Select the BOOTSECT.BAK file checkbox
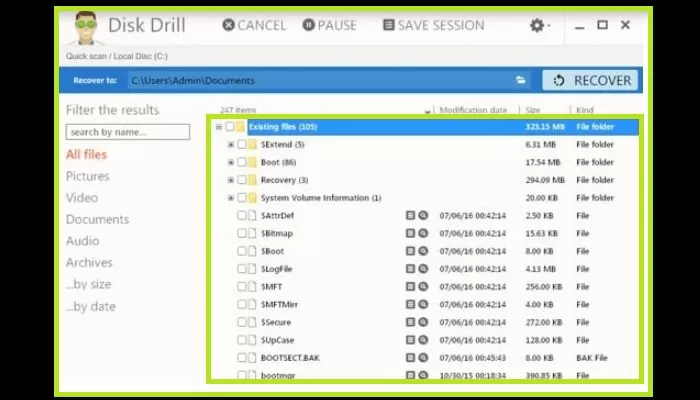The height and width of the screenshot is (400, 700). (x=242, y=358)
